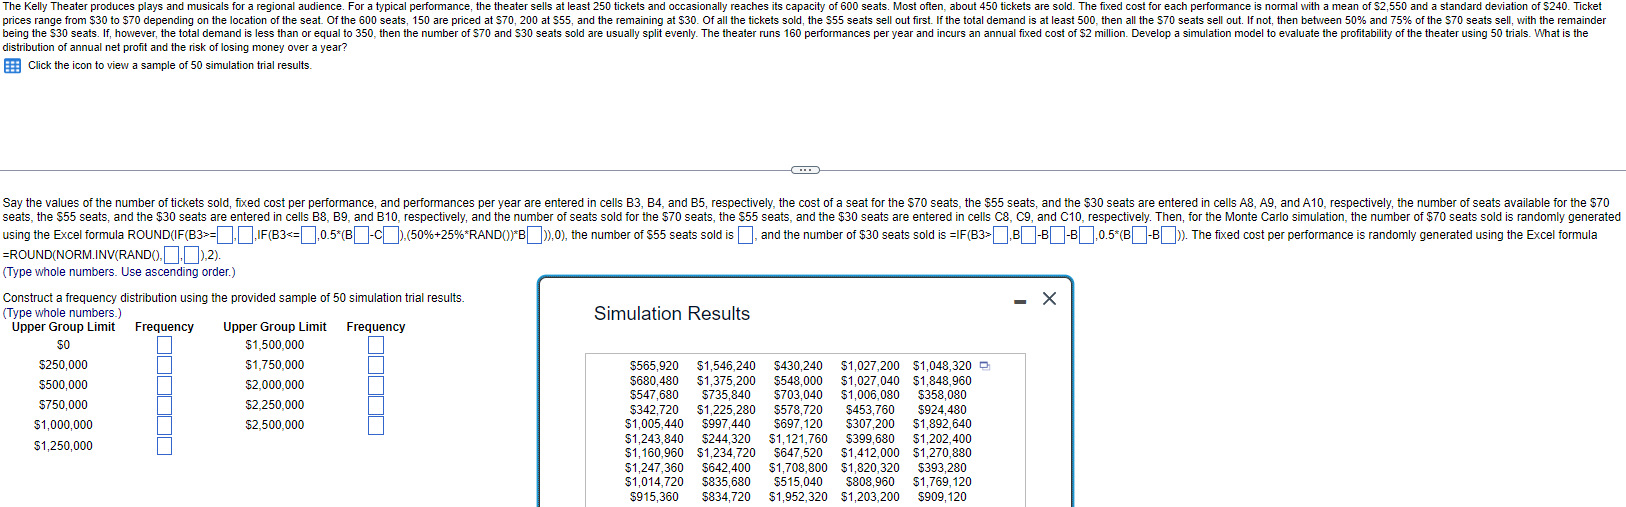Select the $244,320 simulation value
Viewport: 1626px width, 507px height.
[x=726, y=439]
